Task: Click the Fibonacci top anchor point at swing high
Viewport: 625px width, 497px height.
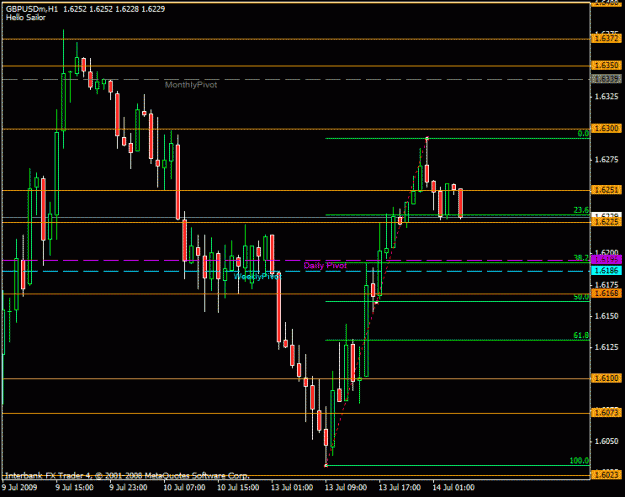Action: pyautogui.click(x=427, y=138)
